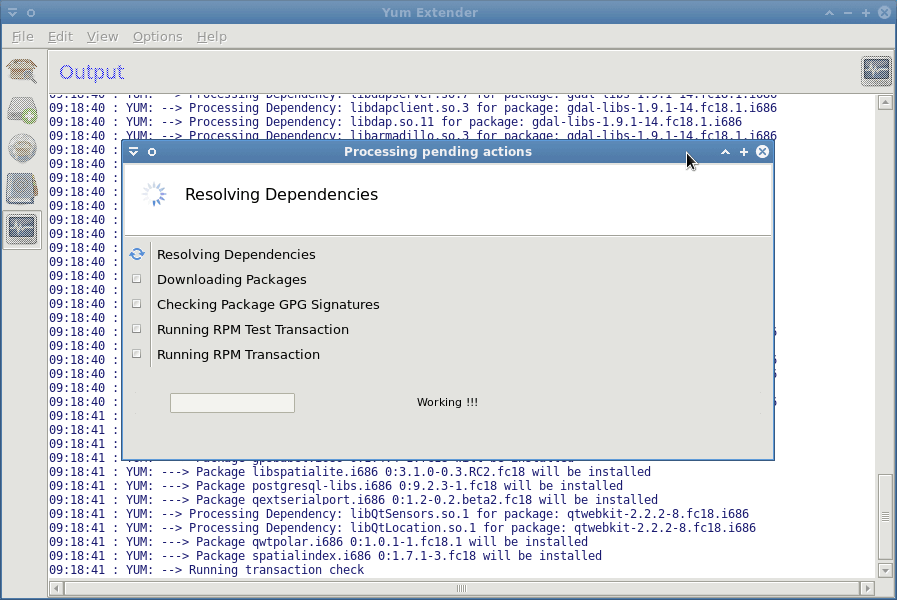The image size is (897, 600).
Task: Click the spinning progress indicator
Action: click(x=154, y=194)
